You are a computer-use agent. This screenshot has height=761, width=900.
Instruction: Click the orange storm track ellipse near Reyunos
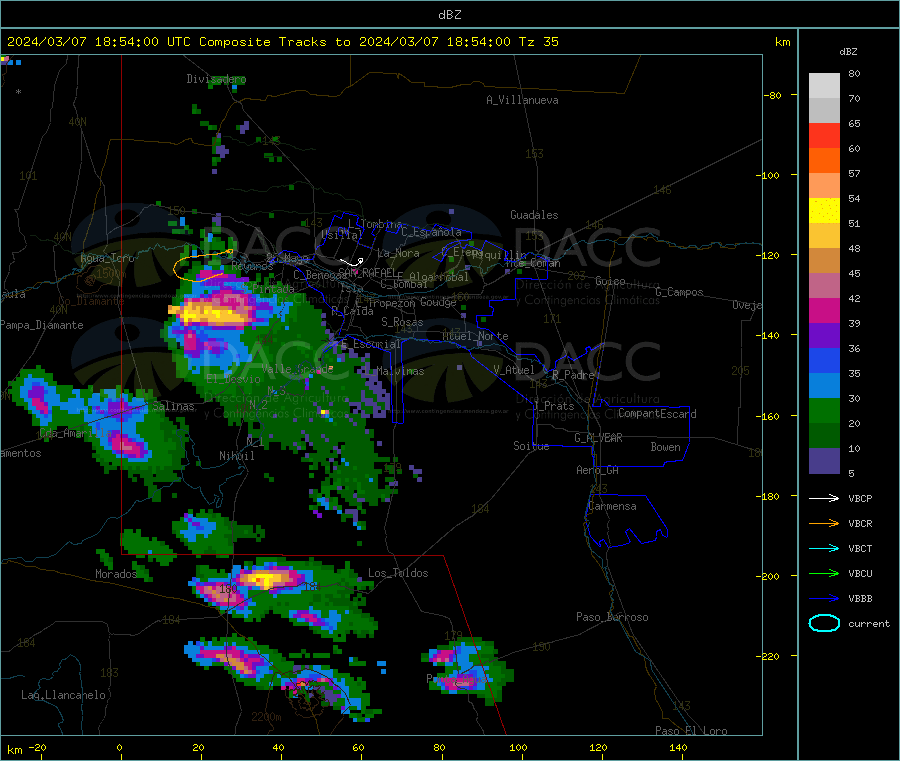pyautogui.click(x=202, y=265)
